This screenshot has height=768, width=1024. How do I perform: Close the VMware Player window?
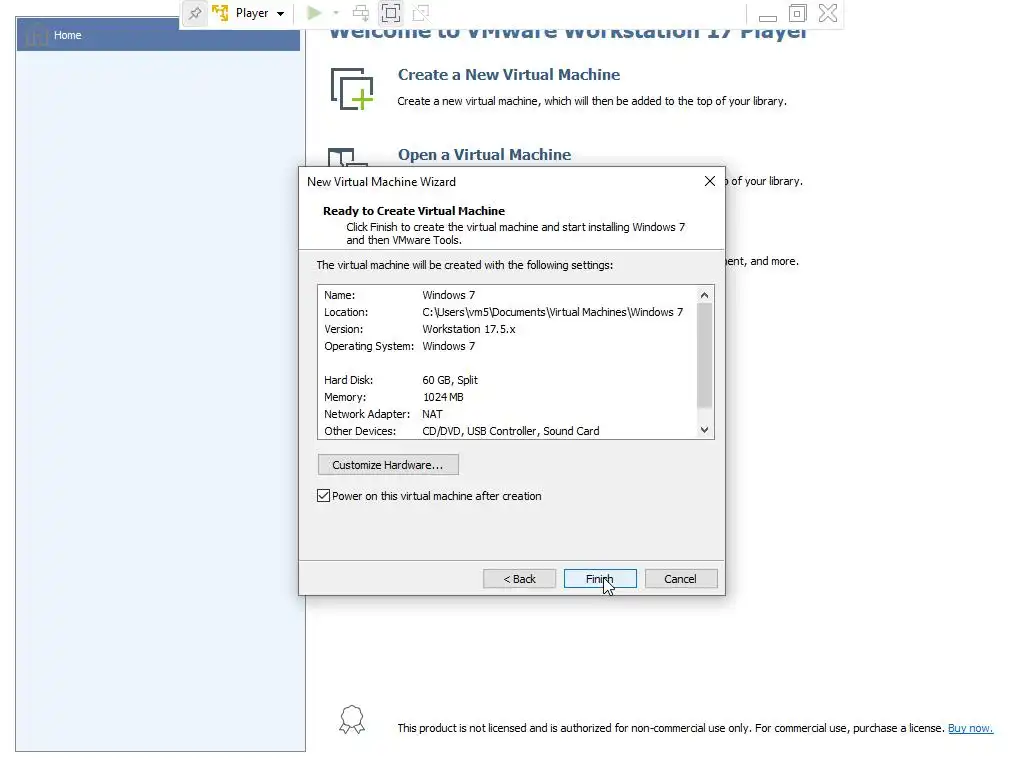827,13
